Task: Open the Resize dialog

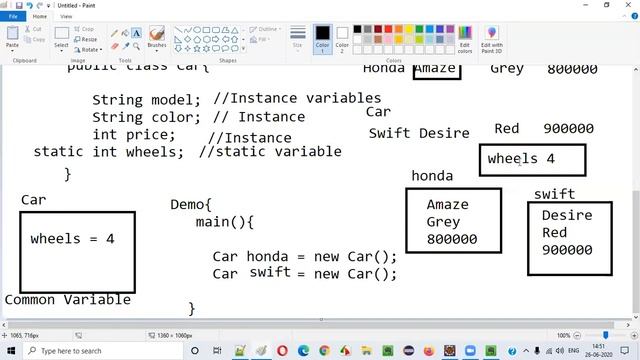Action: (86, 39)
